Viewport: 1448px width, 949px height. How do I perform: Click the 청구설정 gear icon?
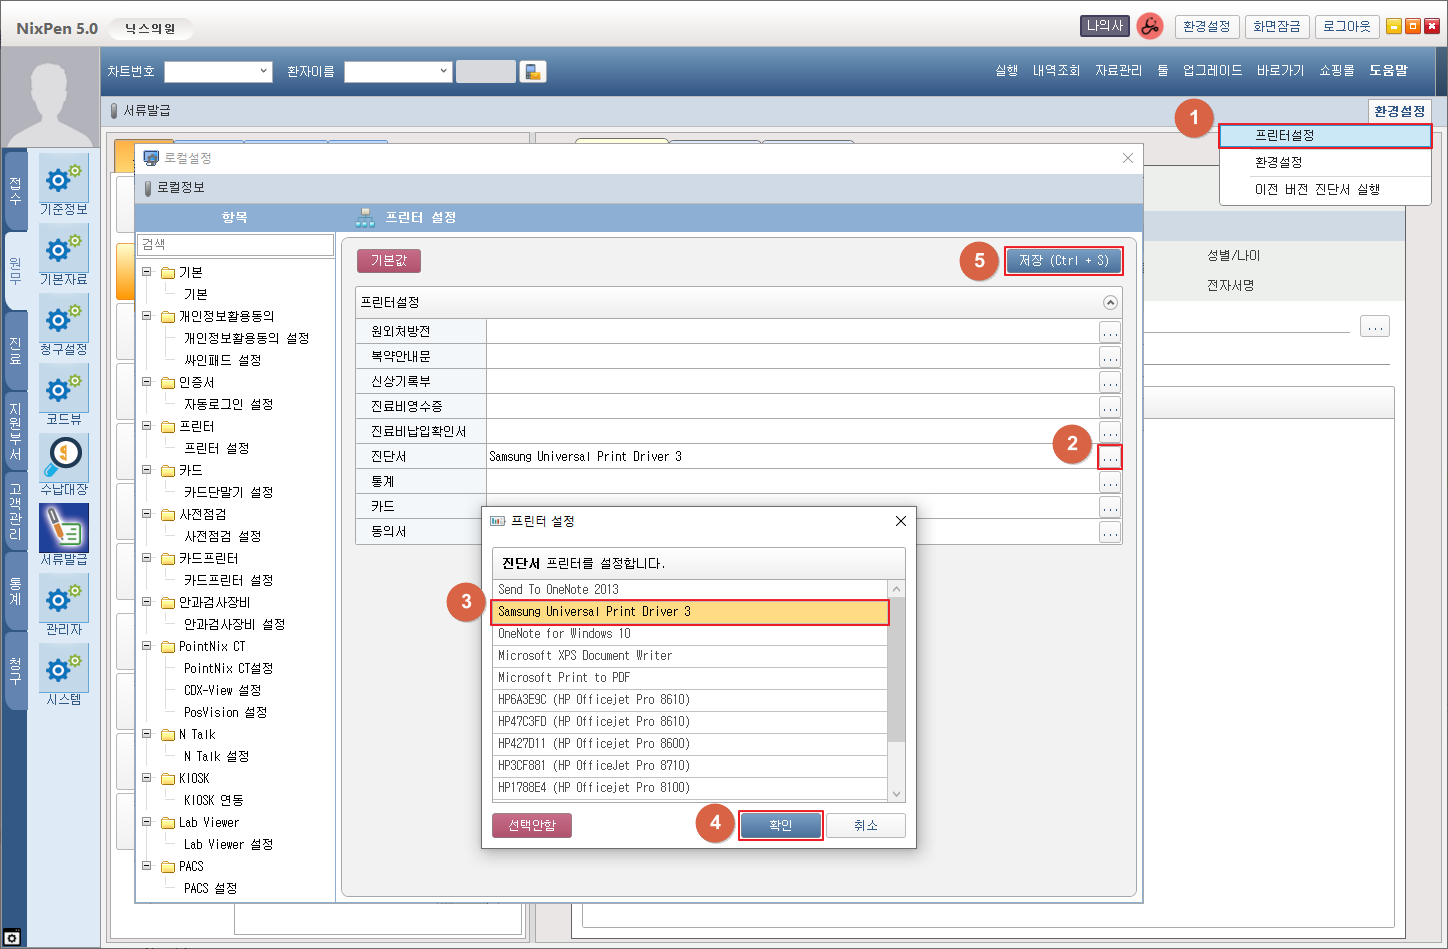(64, 319)
